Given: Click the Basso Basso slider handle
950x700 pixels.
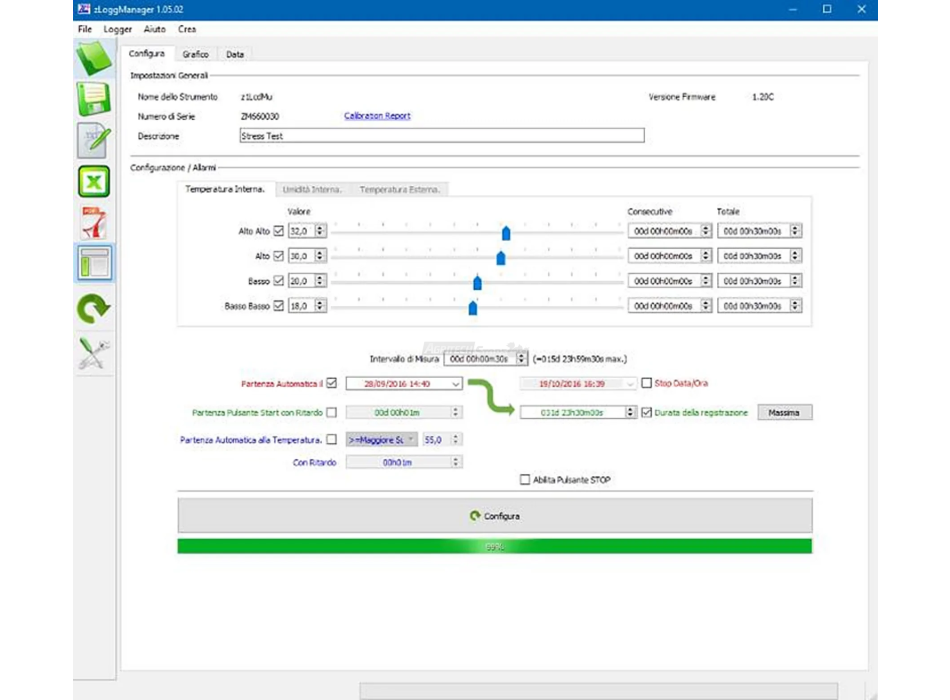Looking at the screenshot, I should tap(473, 308).
